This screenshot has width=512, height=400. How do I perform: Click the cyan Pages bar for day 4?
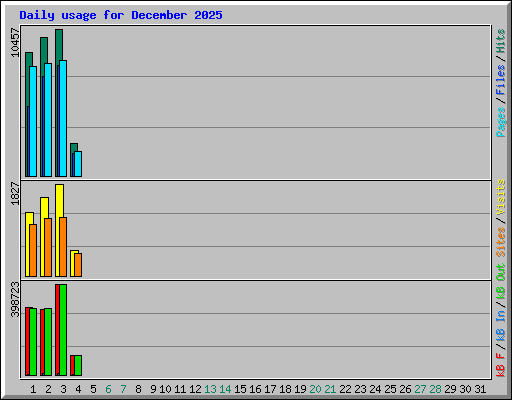[78, 164]
